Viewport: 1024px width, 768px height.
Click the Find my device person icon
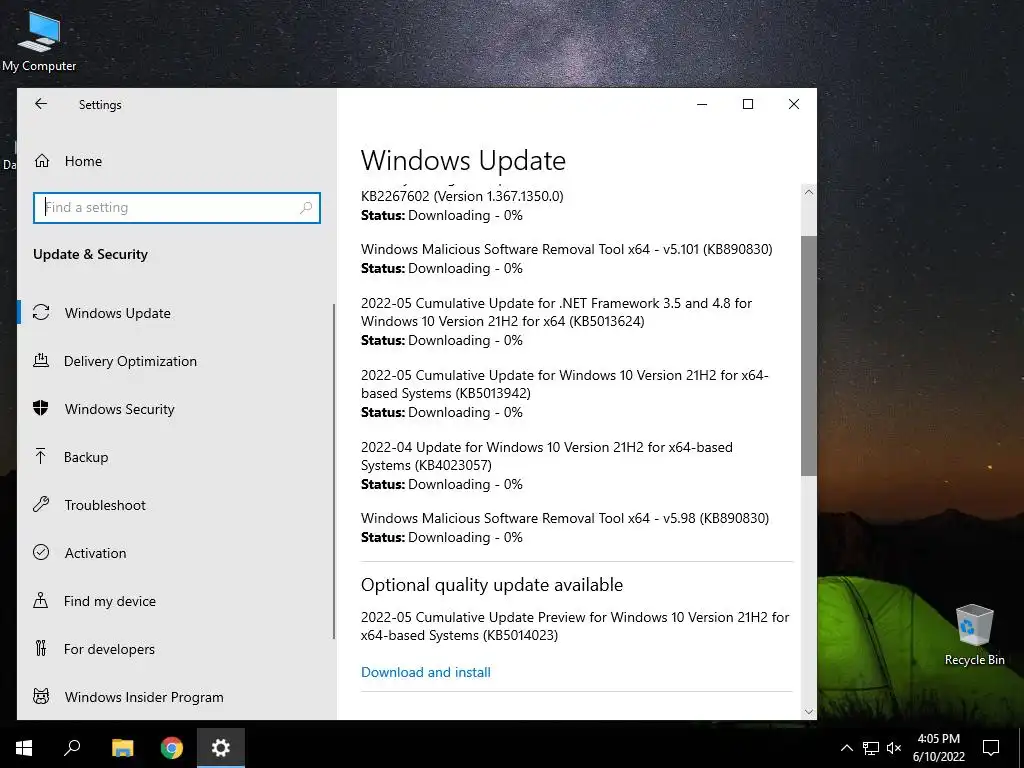[40, 600]
